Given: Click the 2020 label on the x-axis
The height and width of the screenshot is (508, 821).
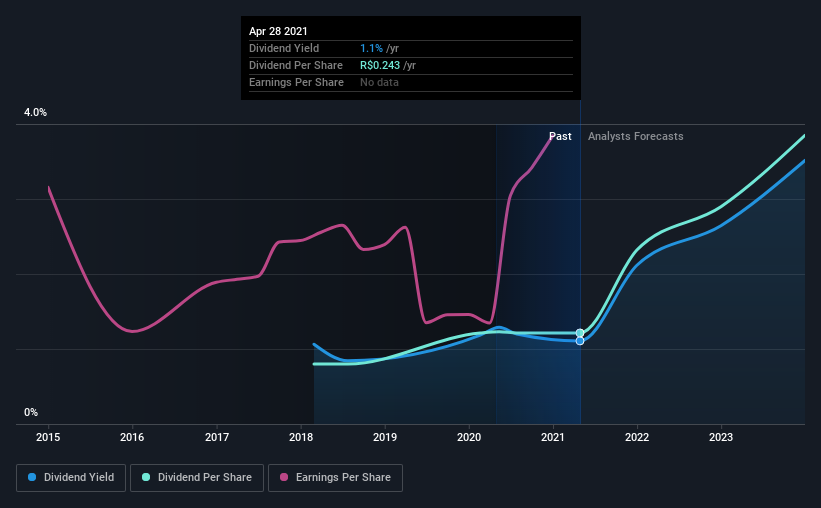Looking at the screenshot, I should coord(469,437).
